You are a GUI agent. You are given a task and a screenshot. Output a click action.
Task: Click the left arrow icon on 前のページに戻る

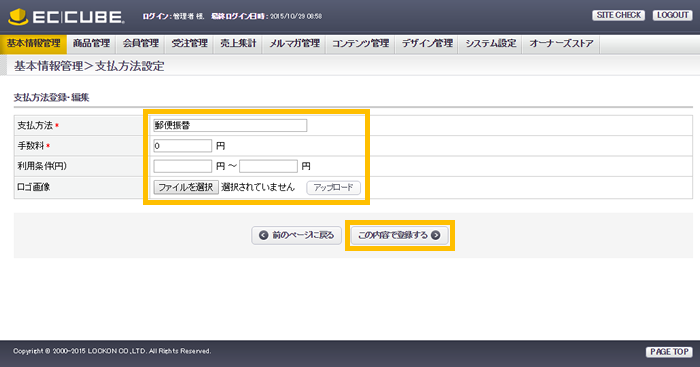264,235
